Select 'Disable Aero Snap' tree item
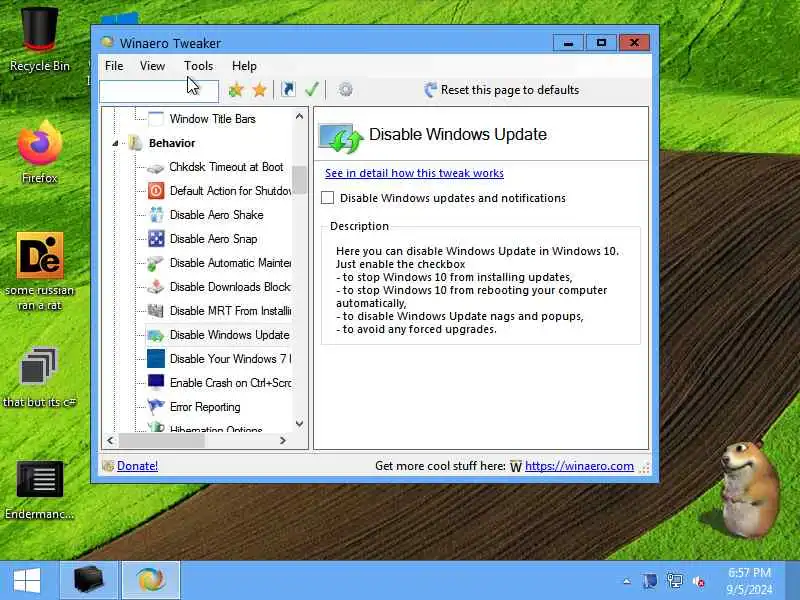This screenshot has height=600, width=800. (213, 239)
